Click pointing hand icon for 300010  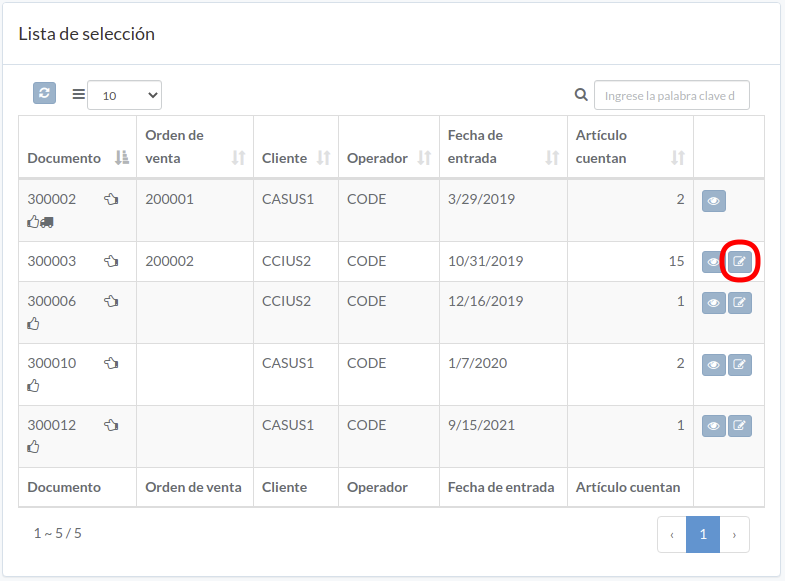pyautogui.click(x=111, y=363)
